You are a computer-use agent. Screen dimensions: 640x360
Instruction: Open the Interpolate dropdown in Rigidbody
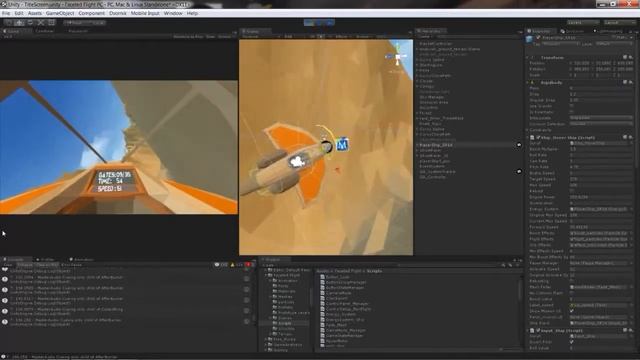click(x=601, y=118)
